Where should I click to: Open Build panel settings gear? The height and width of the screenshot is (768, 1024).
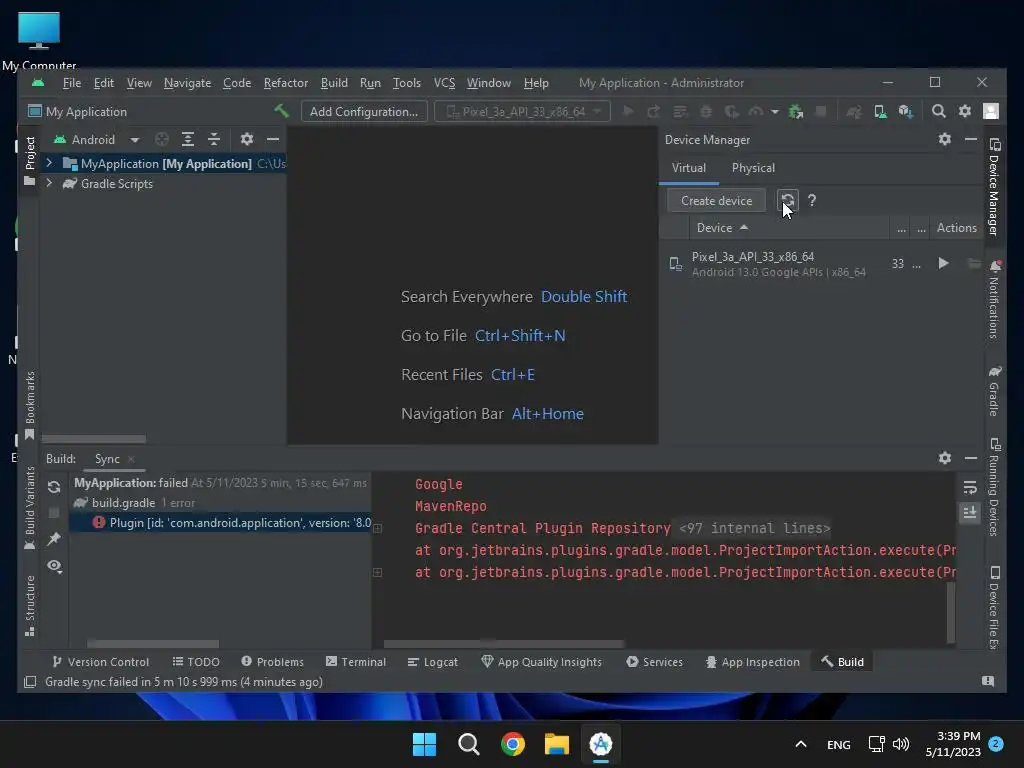944,458
